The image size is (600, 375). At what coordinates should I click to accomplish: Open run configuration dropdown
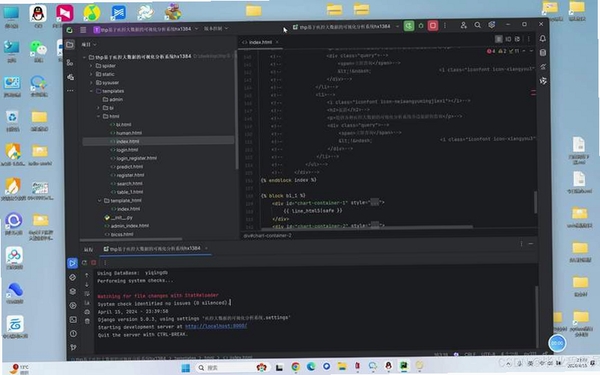pos(346,26)
